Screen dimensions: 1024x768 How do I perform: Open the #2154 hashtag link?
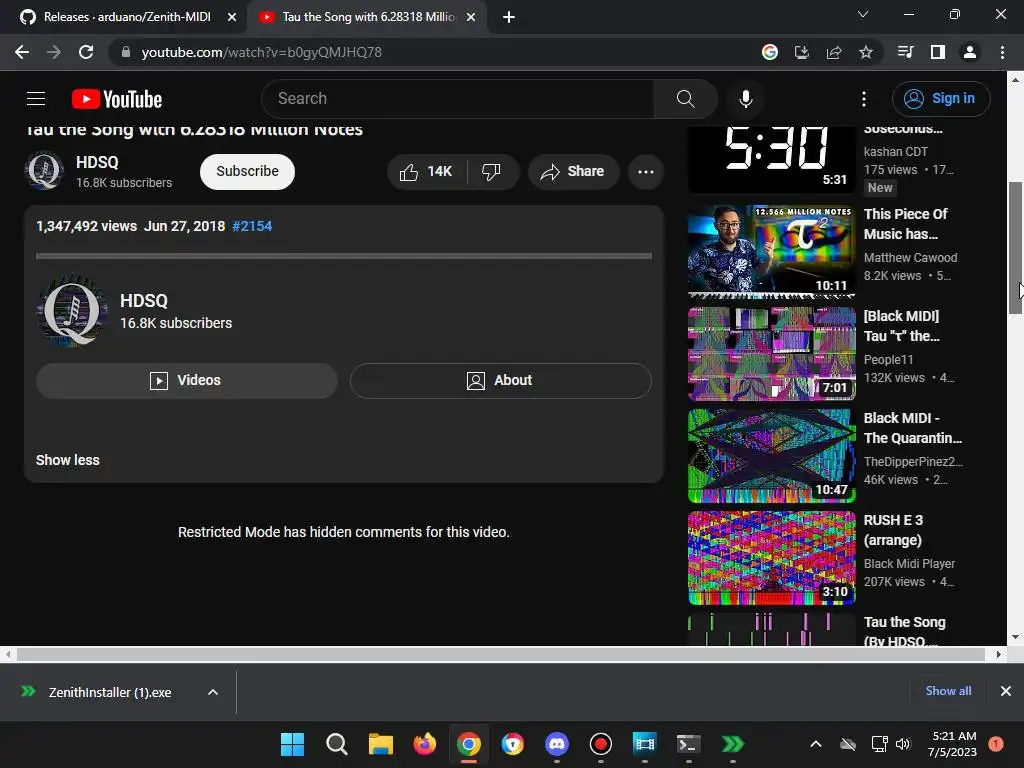(252, 226)
